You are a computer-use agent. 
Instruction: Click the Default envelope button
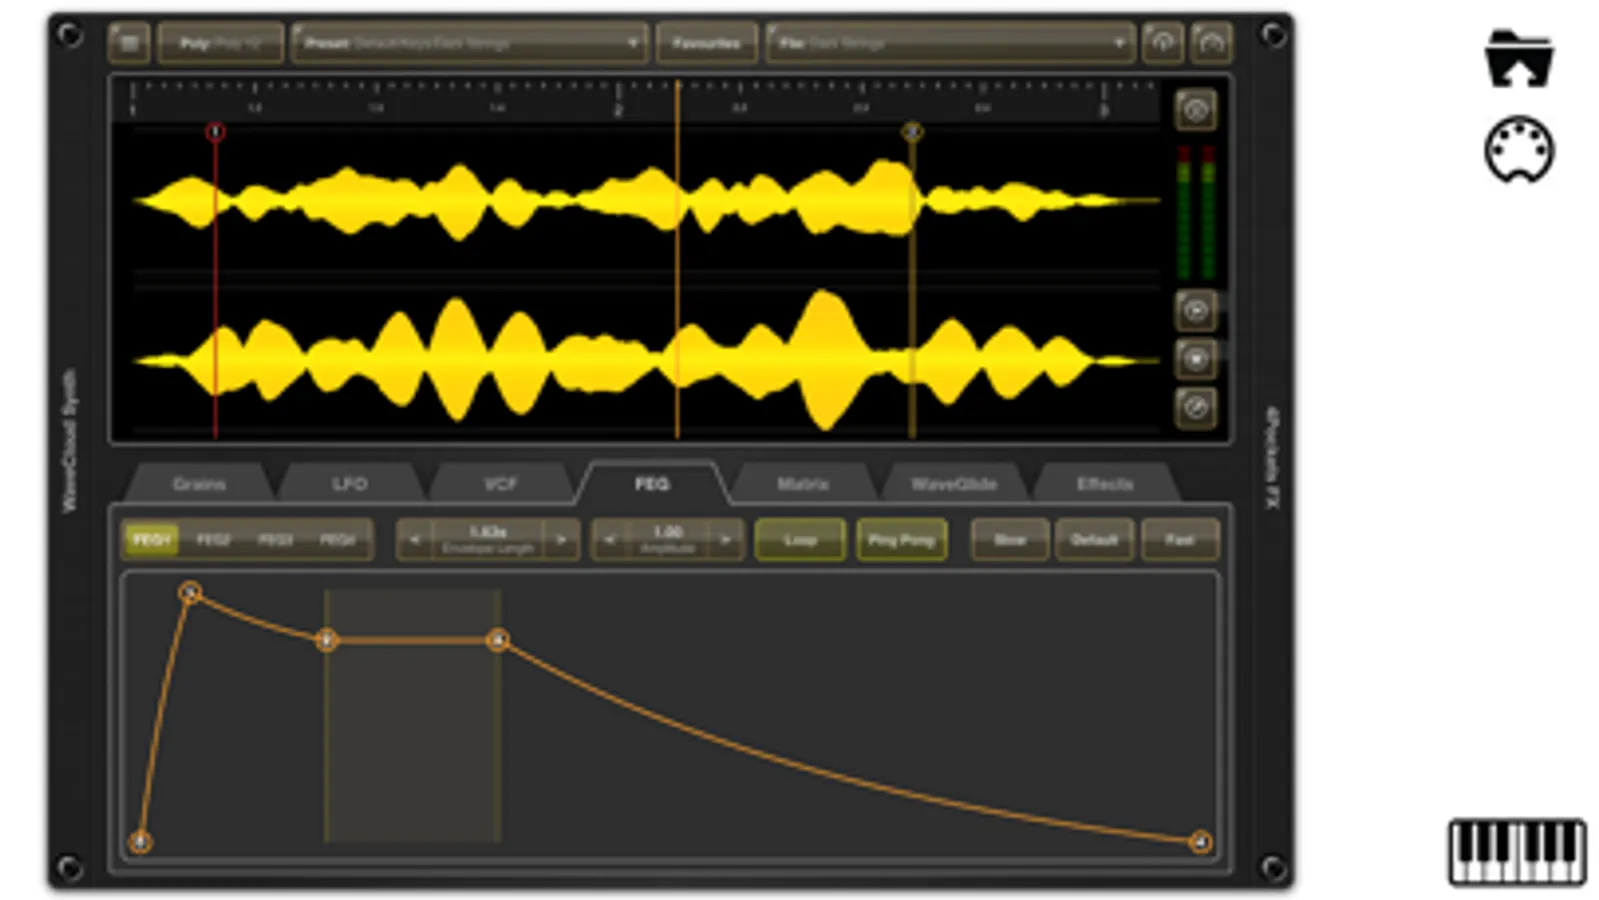(1094, 540)
